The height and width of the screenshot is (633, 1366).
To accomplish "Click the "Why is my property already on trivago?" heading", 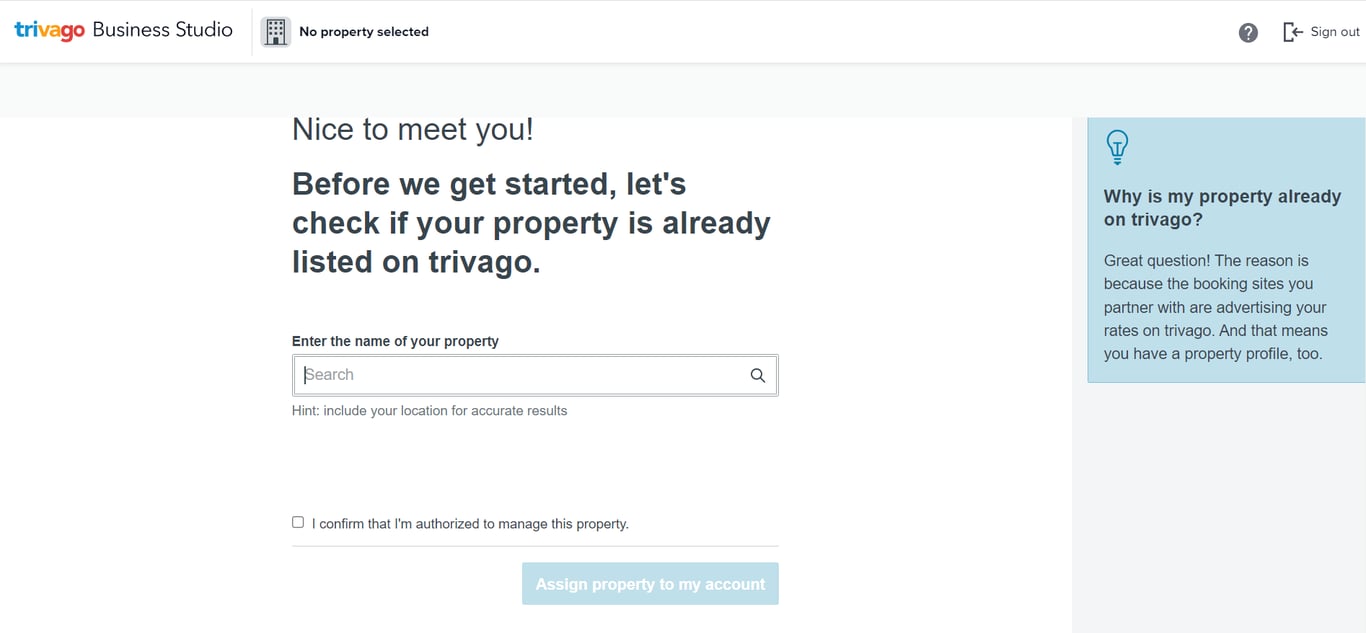I will tap(1222, 207).
